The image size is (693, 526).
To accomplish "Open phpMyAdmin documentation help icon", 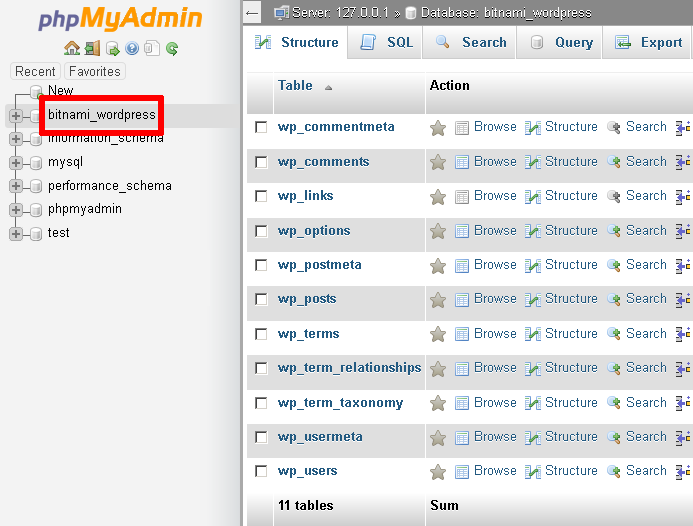I will (132, 48).
